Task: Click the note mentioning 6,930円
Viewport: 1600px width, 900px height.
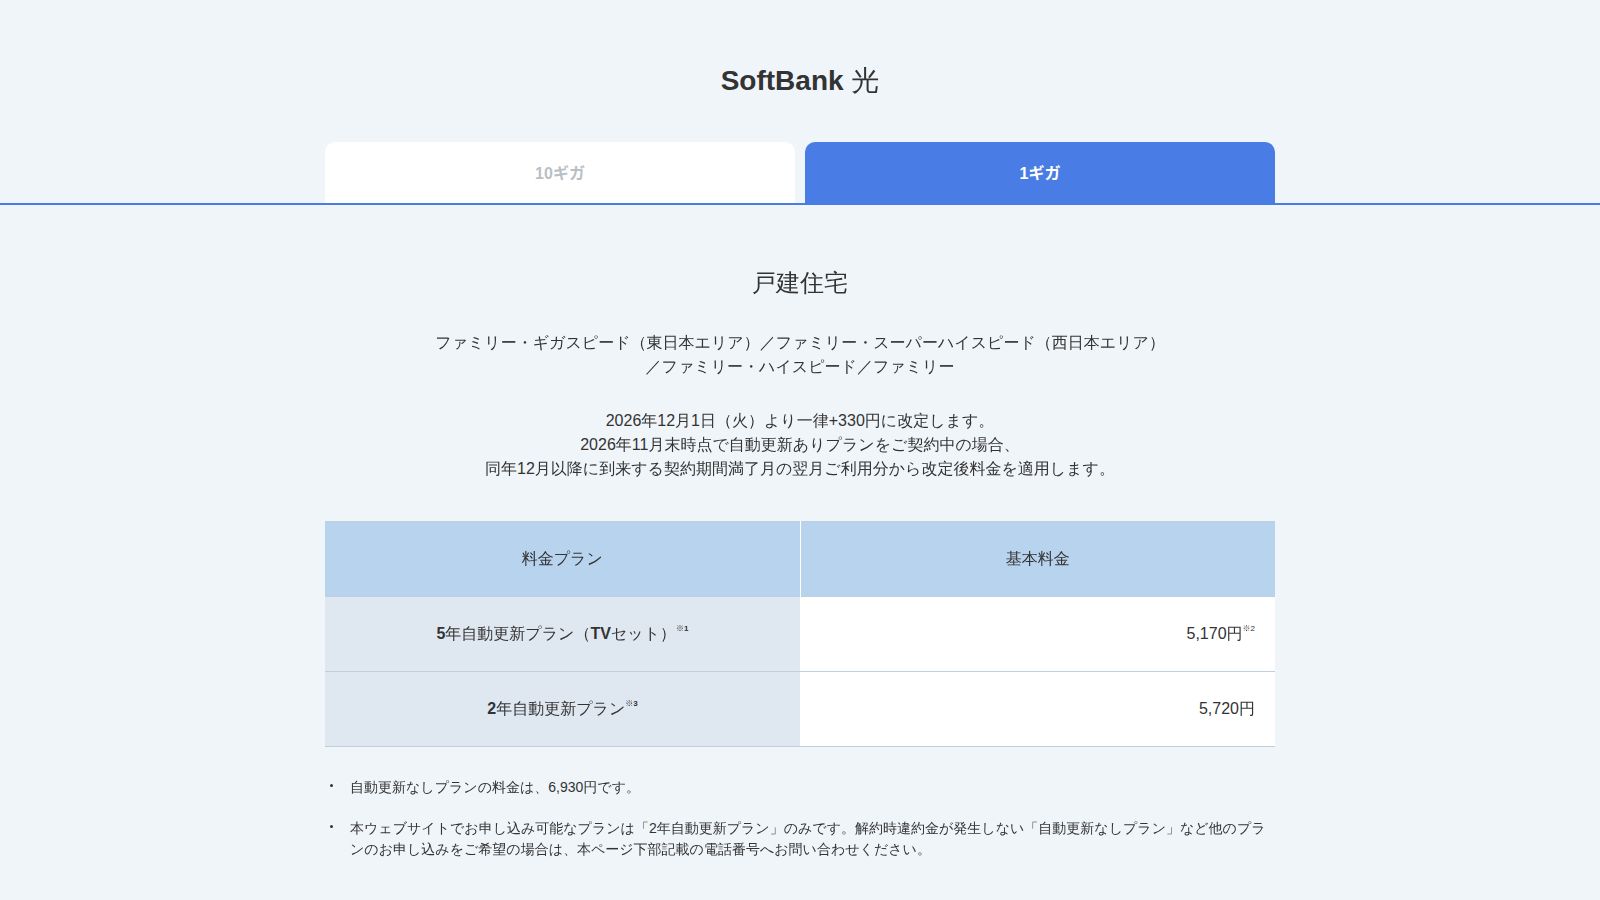Action: click(x=494, y=788)
